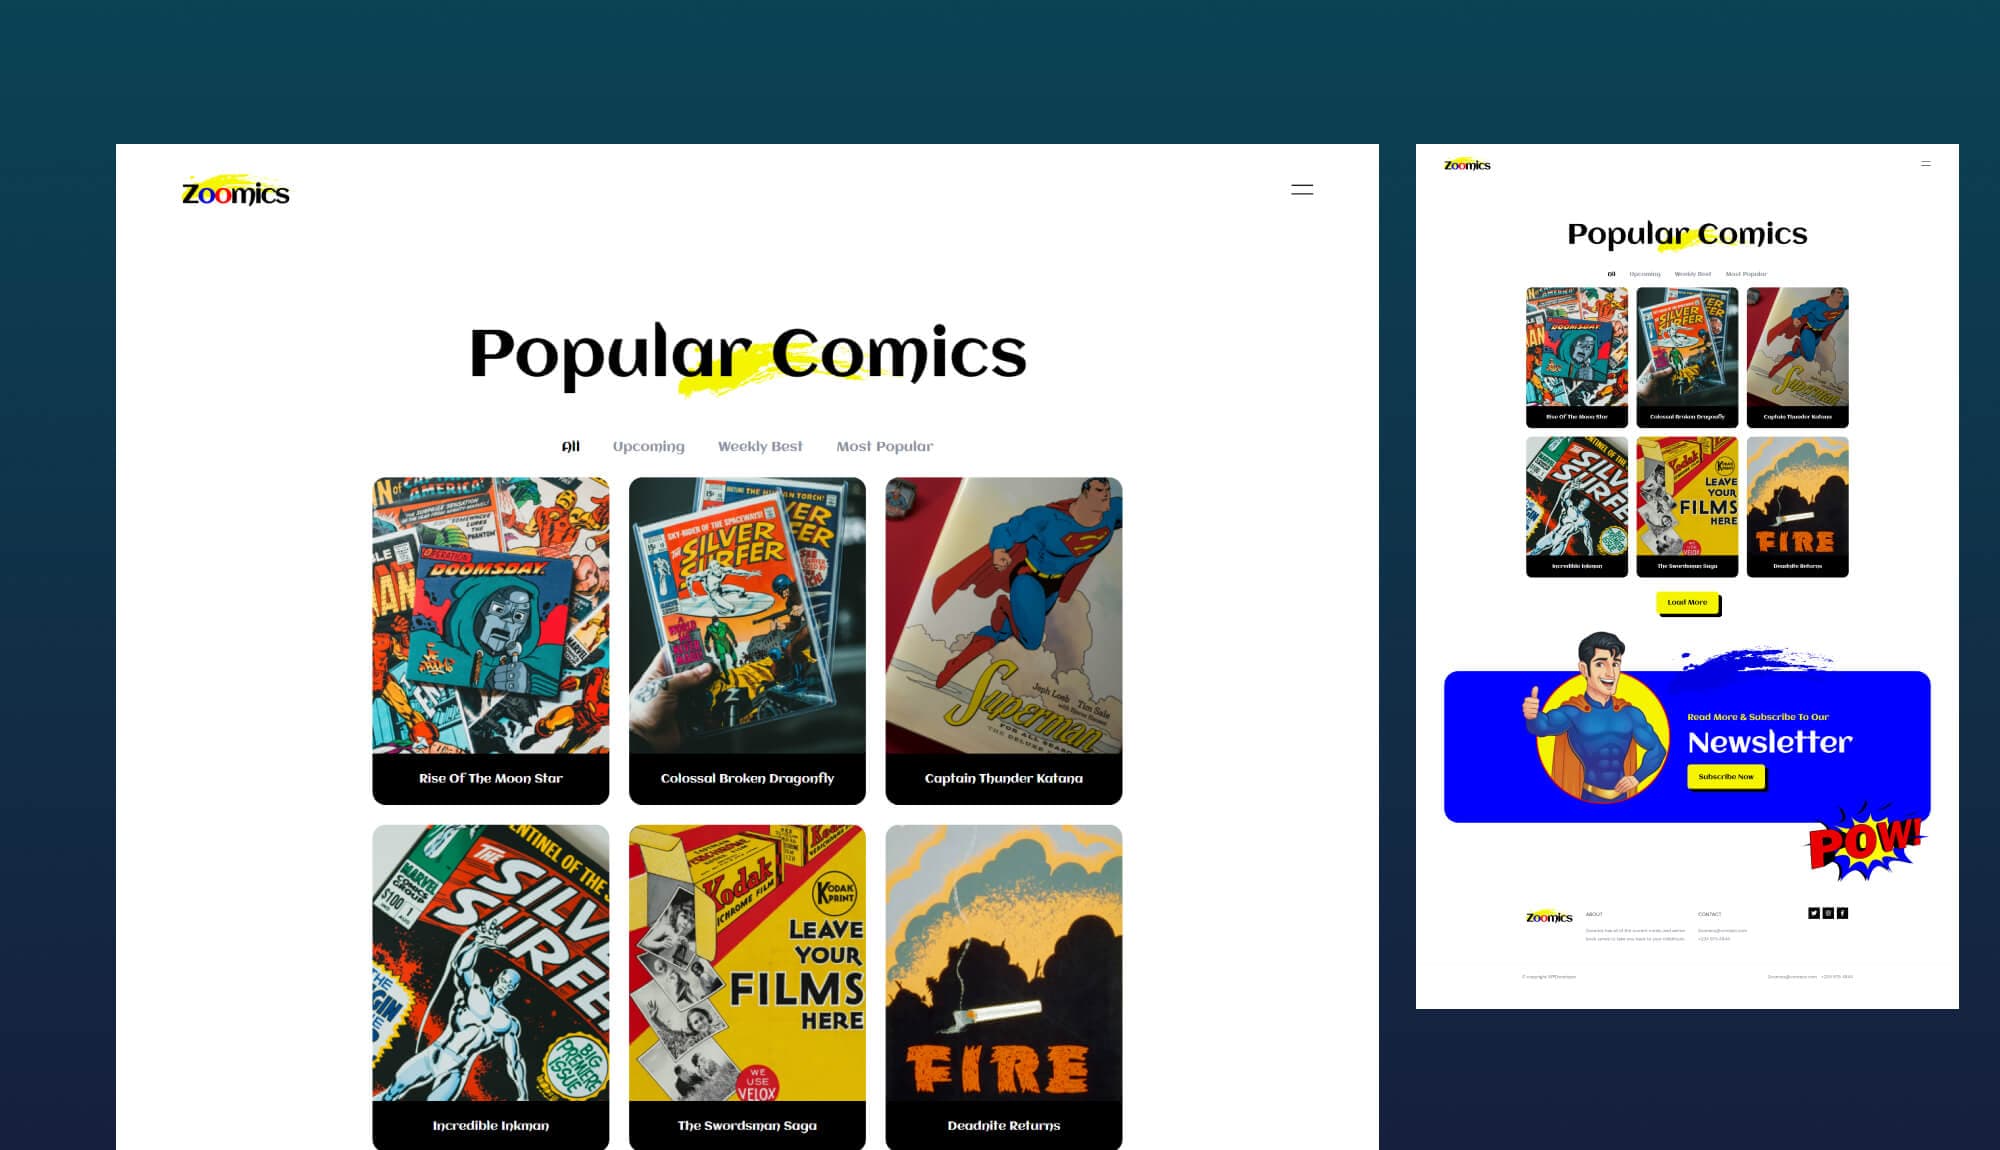Switch to the Upcoming filter tab
The image size is (2000, 1150).
pyautogui.click(x=649, y=446)
